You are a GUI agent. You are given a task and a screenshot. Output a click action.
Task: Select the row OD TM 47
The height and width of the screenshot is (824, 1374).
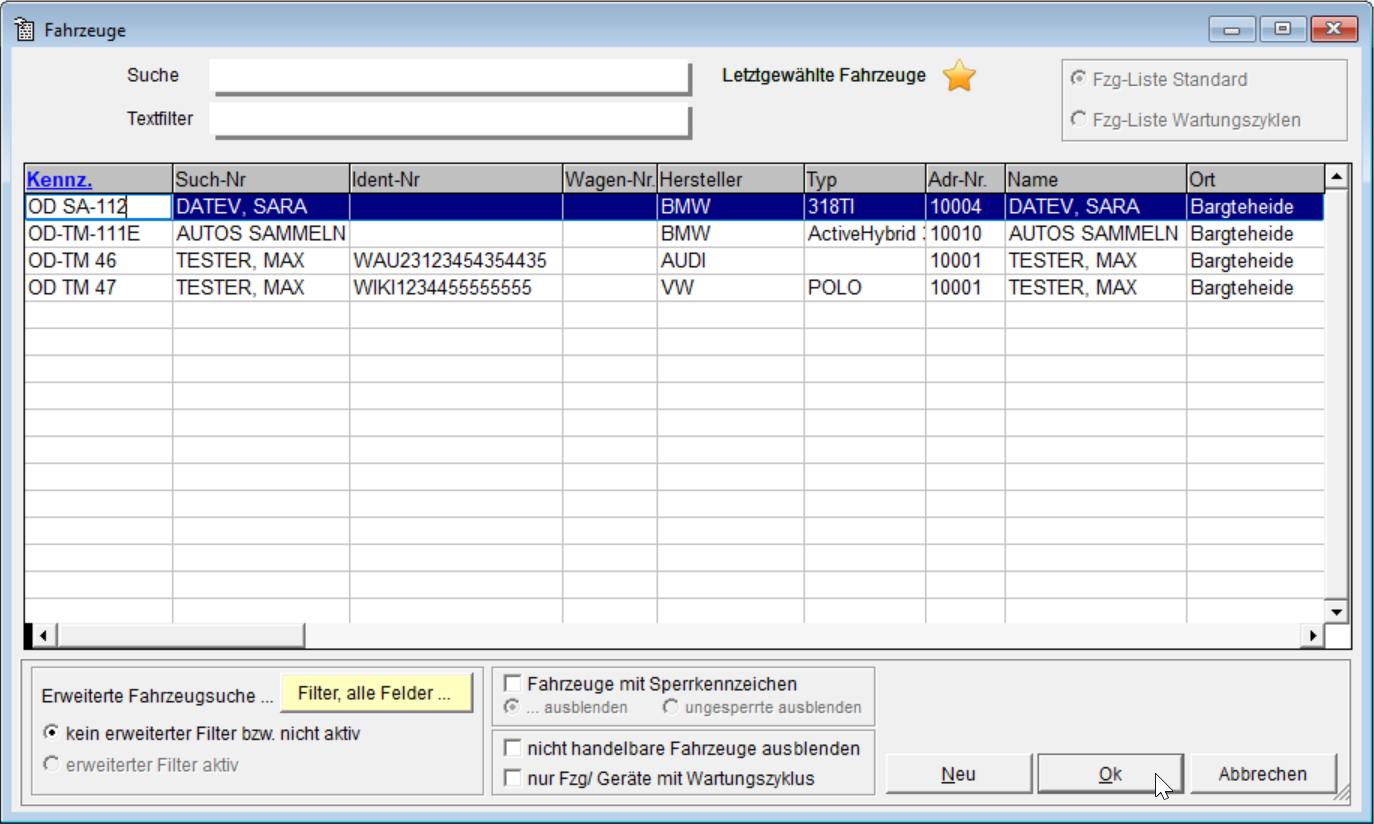click(674, 288)
